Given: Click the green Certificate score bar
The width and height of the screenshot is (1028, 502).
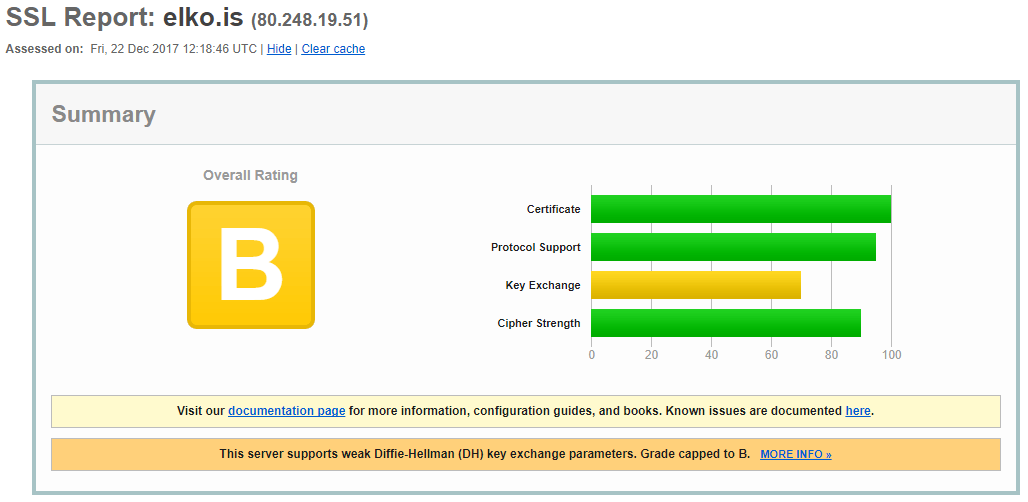Looking at the screenshot, I should click(x=741, y=209).
